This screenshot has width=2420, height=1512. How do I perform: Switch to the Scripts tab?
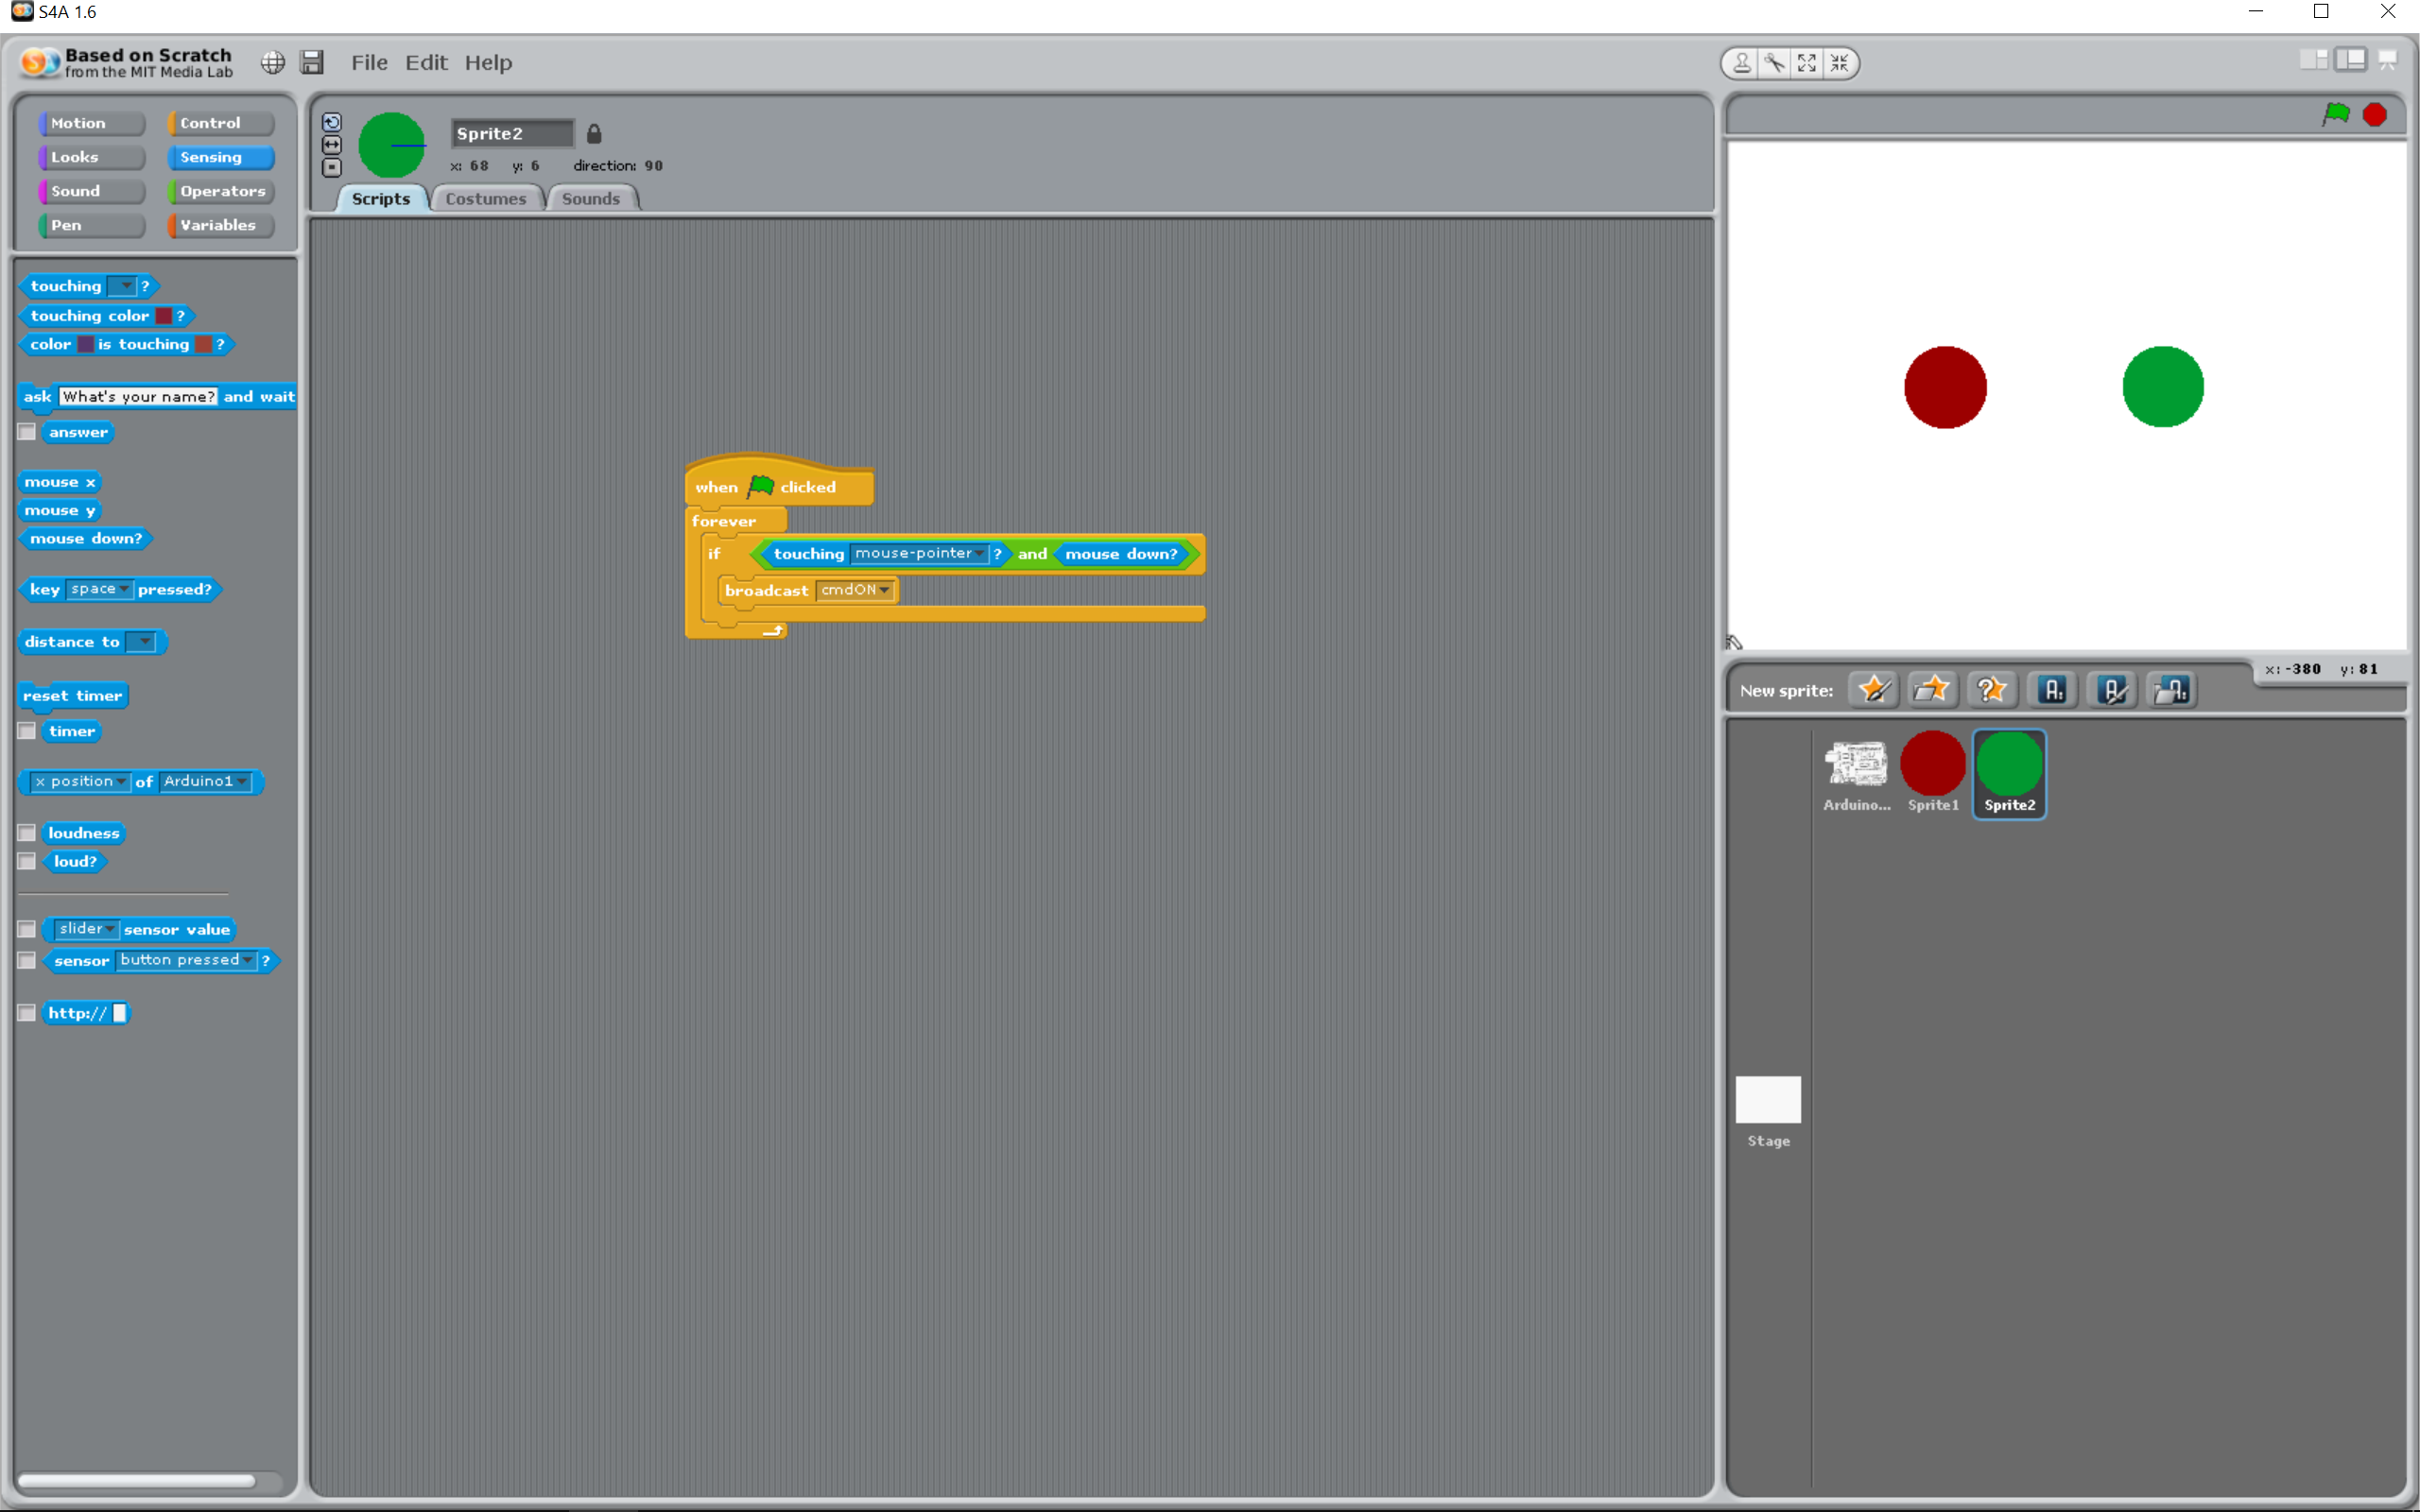click(381, 198)
